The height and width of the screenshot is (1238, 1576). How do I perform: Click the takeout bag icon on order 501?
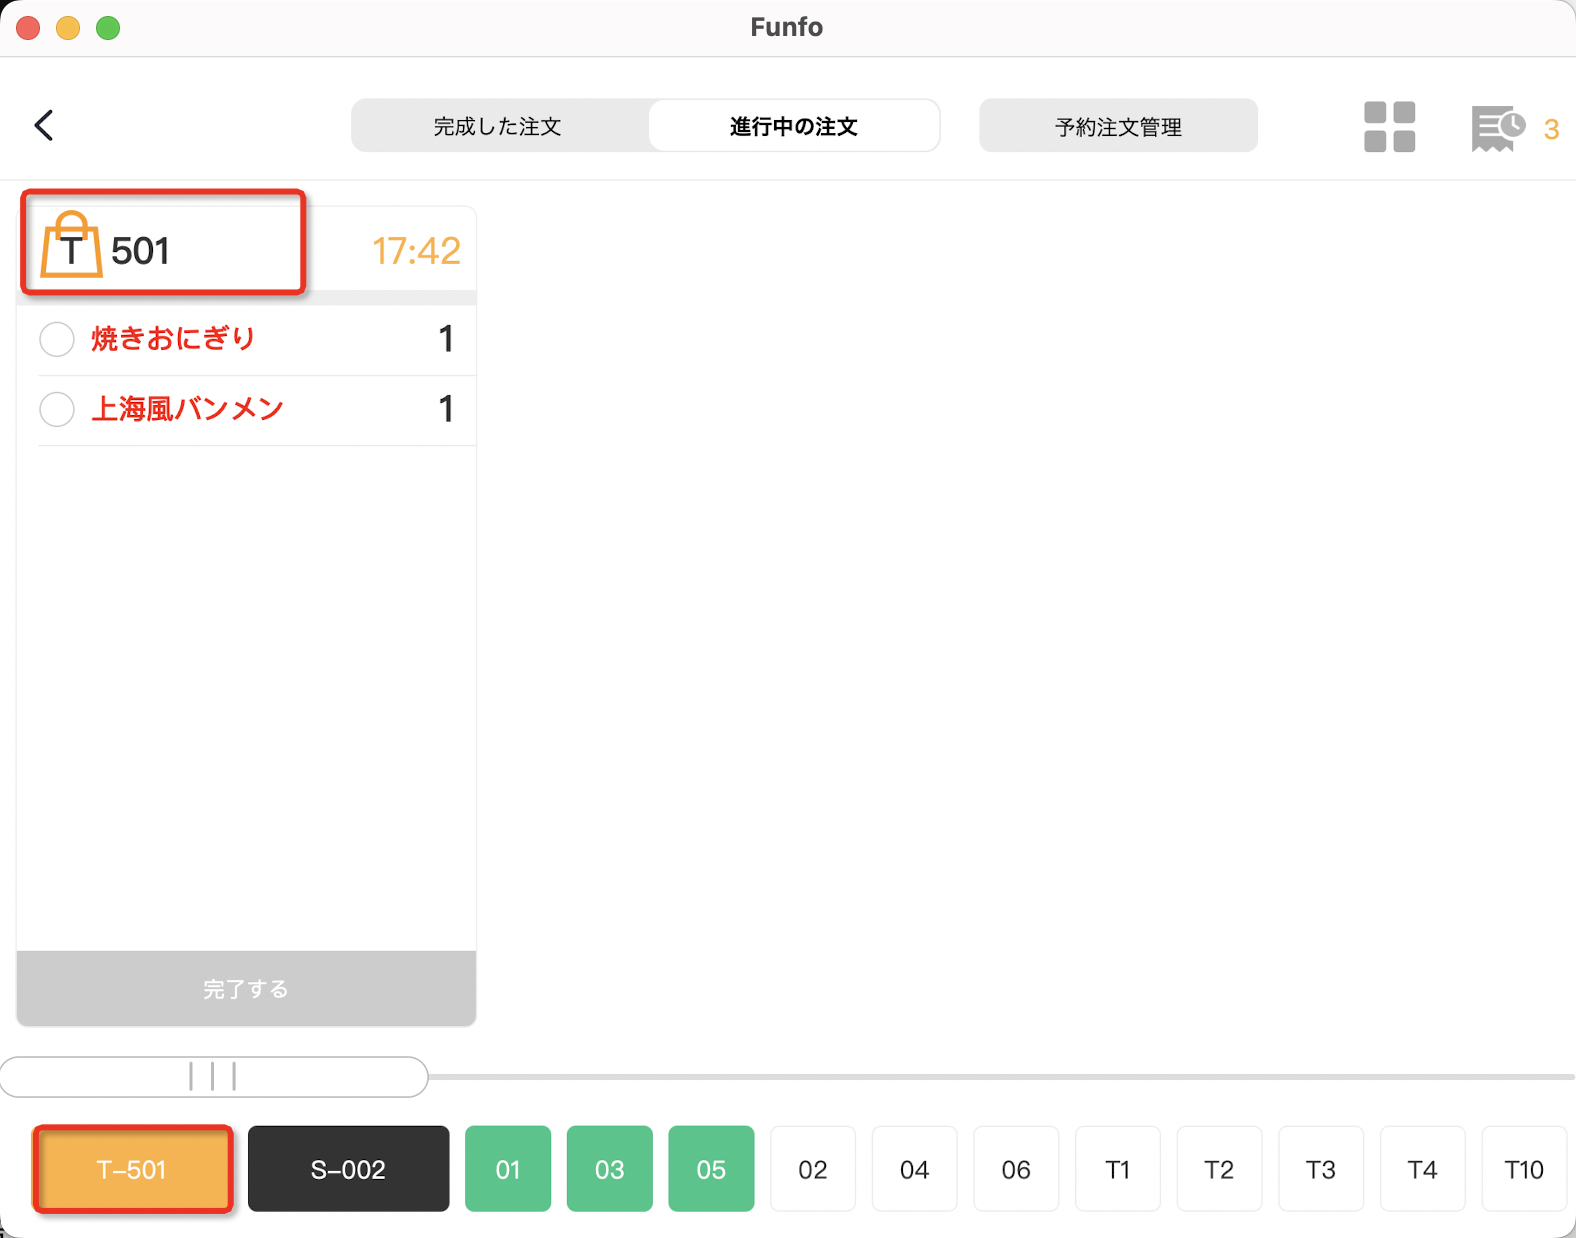(x=70, y=245)
